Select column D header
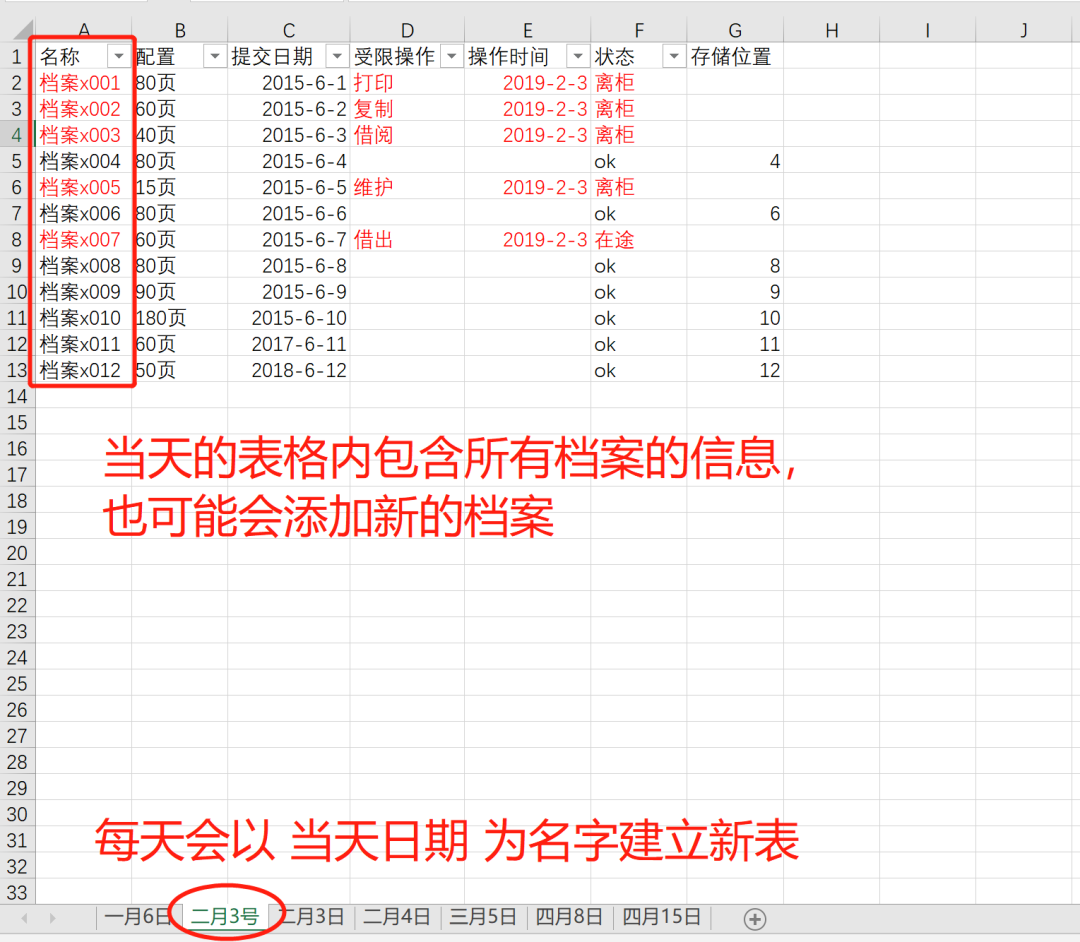 click(407, 31)
